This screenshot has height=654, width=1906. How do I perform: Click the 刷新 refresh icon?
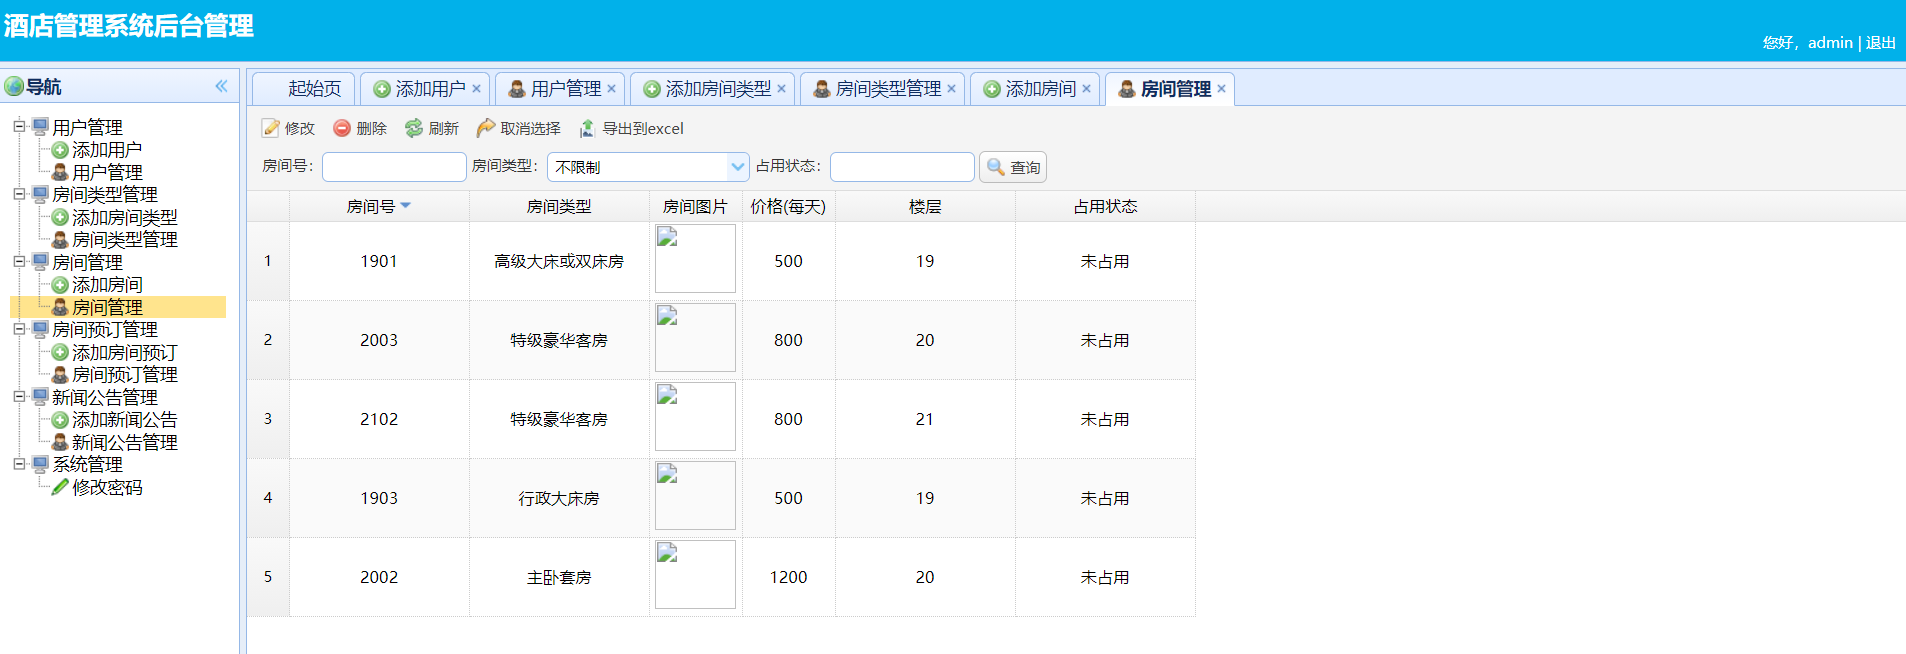[414, 128]
